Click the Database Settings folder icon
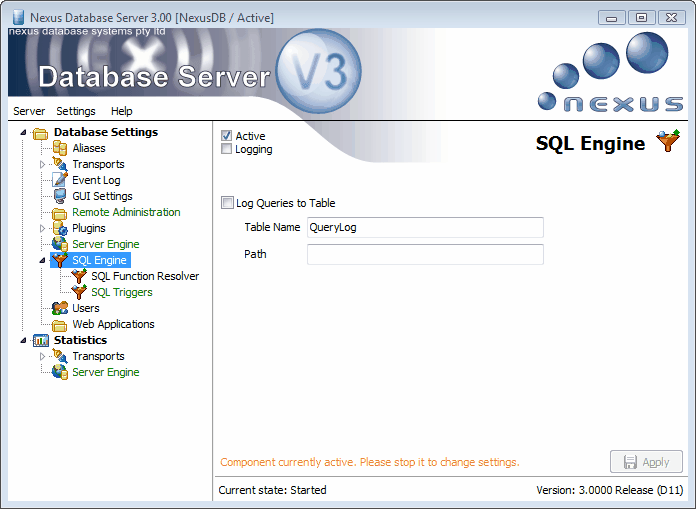696x509 pixels. pos(40,133)
